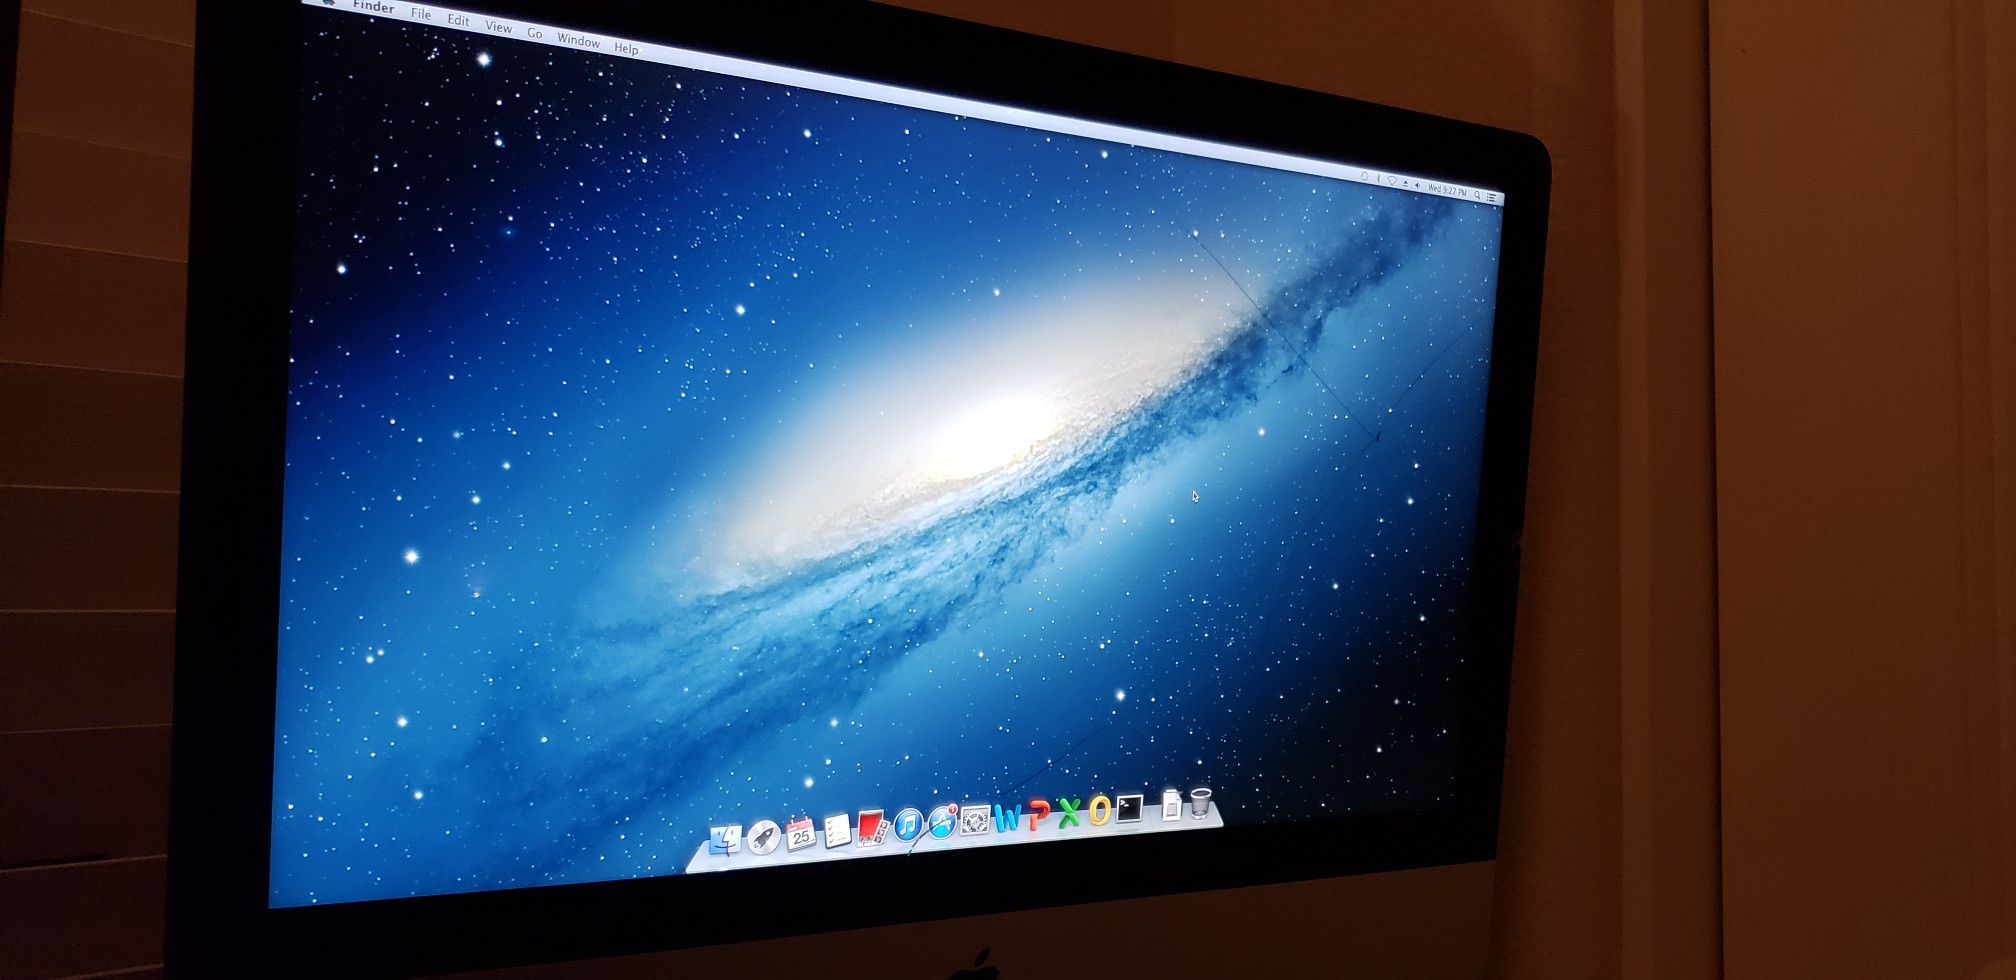Open the Edit menu
This screenshot has width=2016, height=980.
(x=458, y=20)
